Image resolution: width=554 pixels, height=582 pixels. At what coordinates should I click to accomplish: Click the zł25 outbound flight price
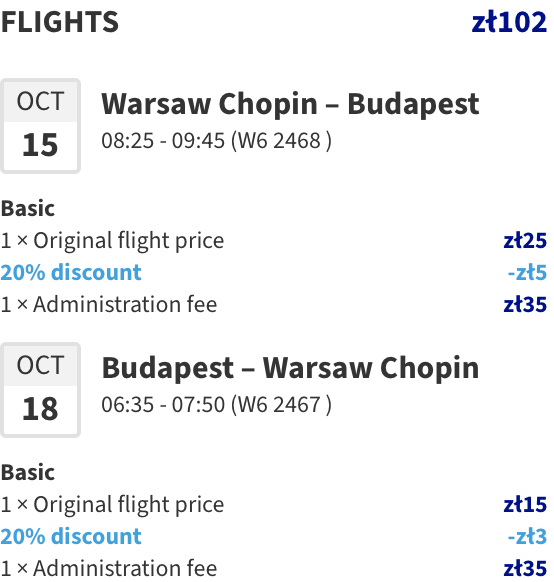525,241
